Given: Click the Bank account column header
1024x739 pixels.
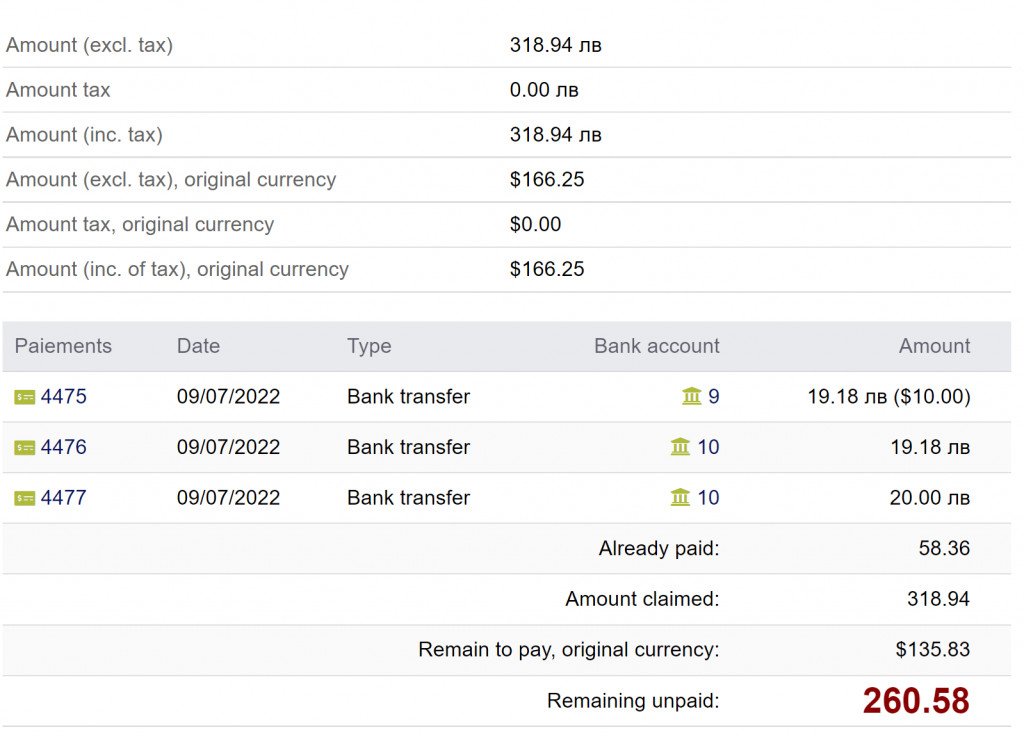Looking at the screenshot, I should pyautogui.click(x=656, y=346).
